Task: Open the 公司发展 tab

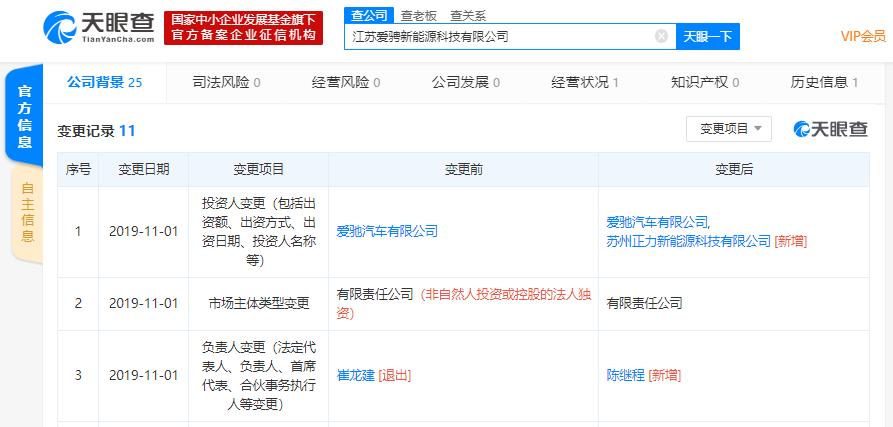Action: click(465, 83)
